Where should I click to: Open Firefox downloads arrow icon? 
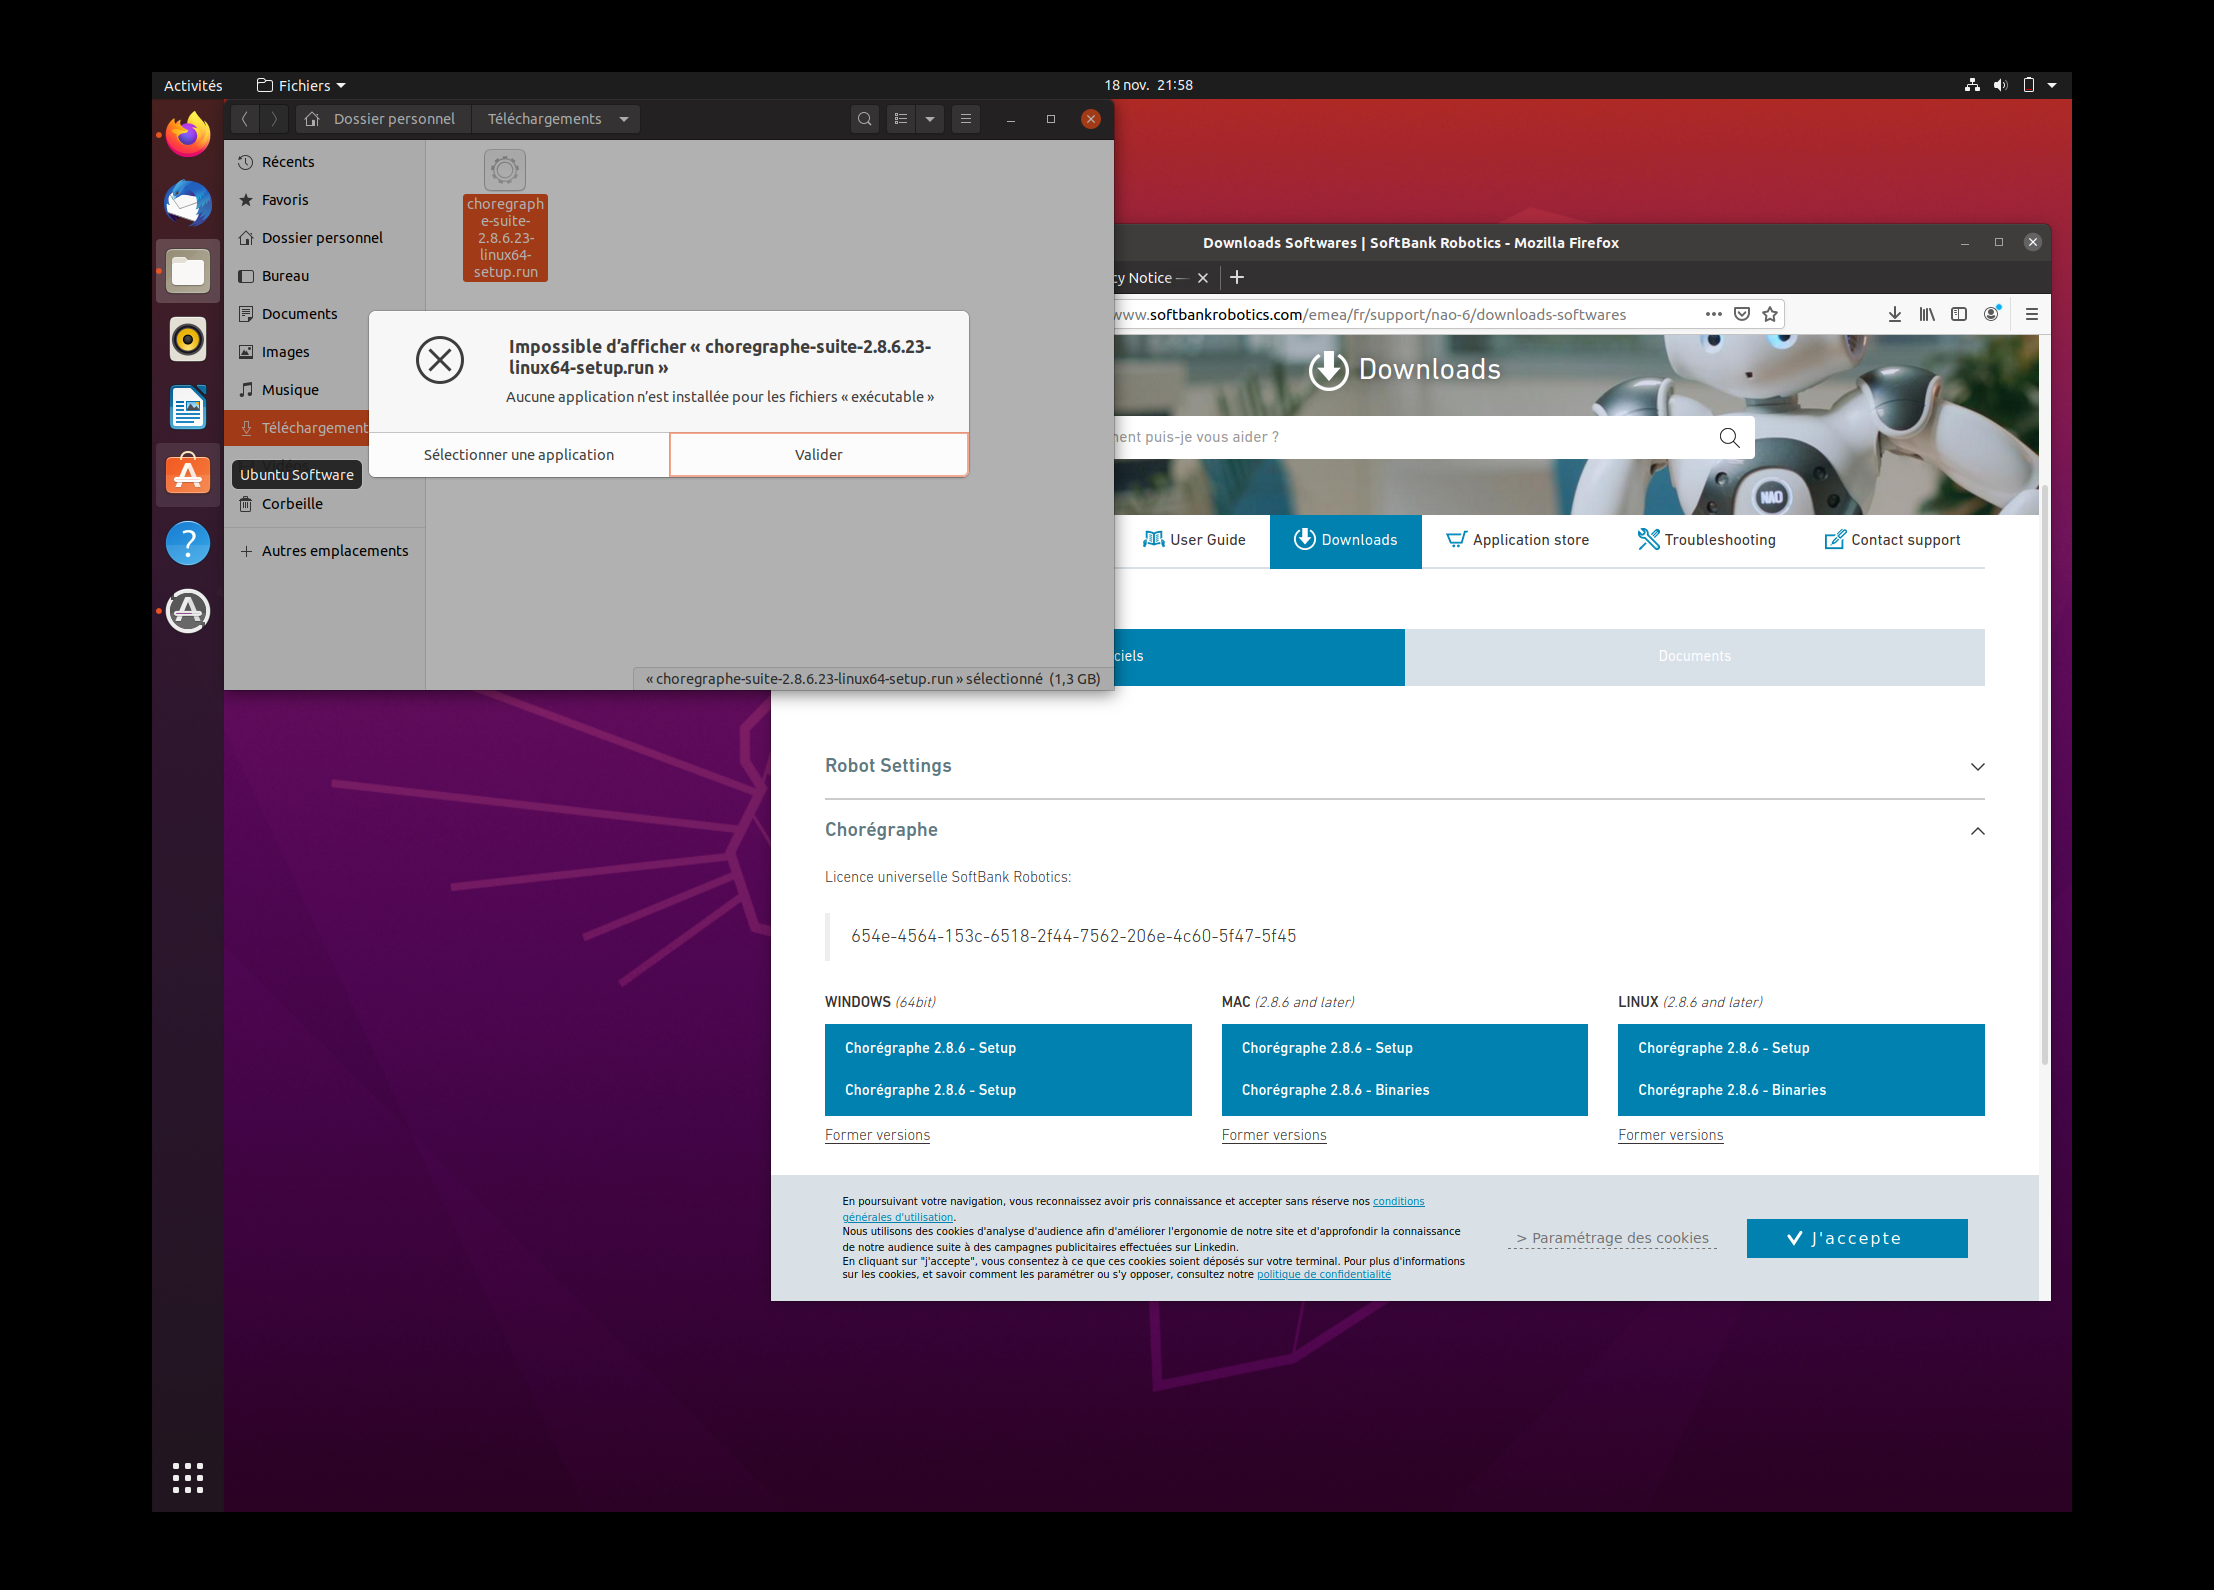coord(1894,314)
